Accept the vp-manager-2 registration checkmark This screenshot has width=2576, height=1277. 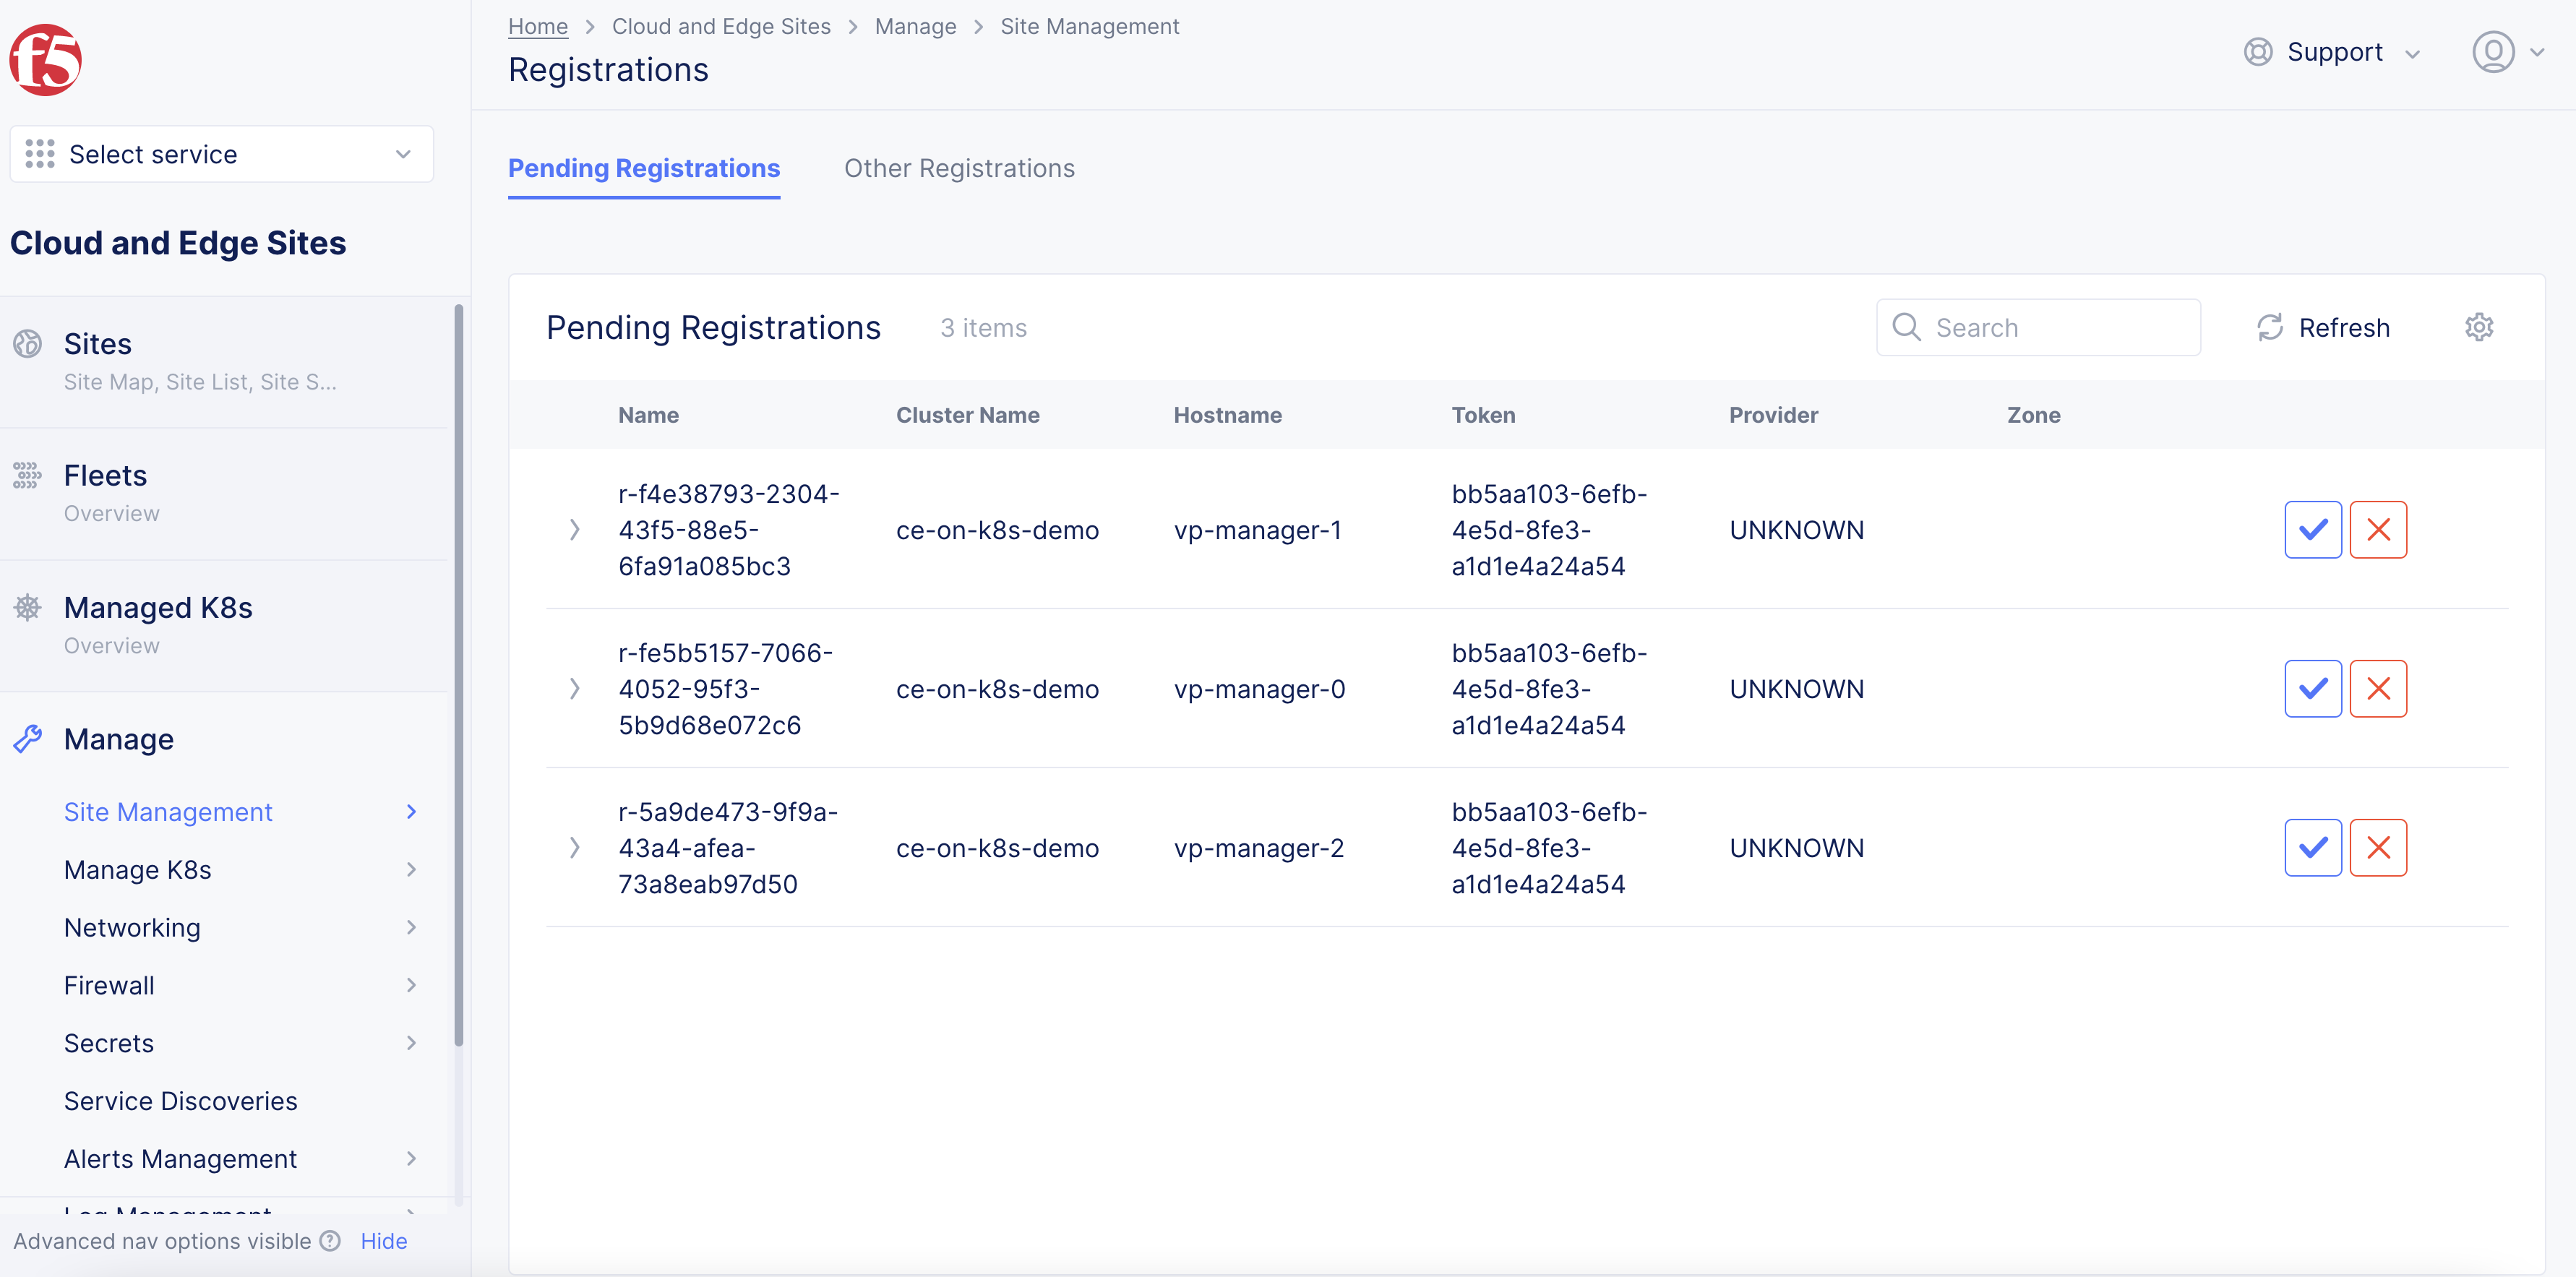coord(2312,848)
